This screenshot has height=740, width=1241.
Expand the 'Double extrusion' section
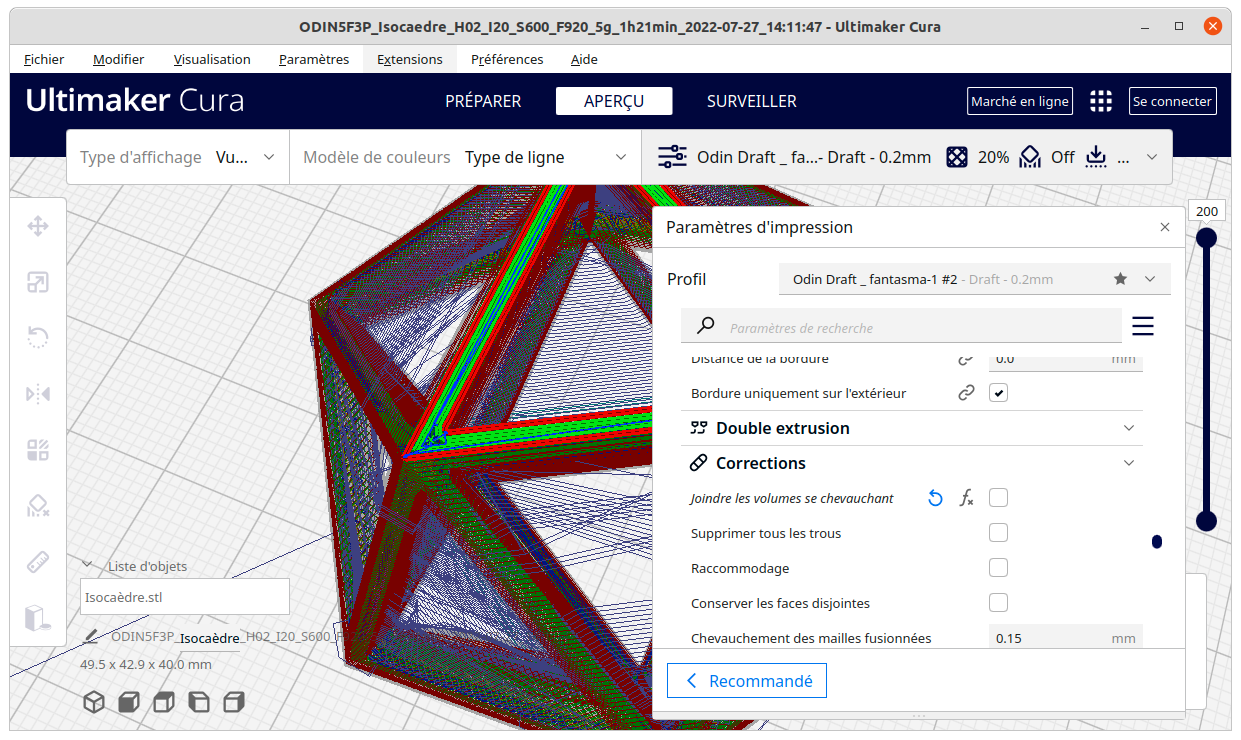[912, 428]
